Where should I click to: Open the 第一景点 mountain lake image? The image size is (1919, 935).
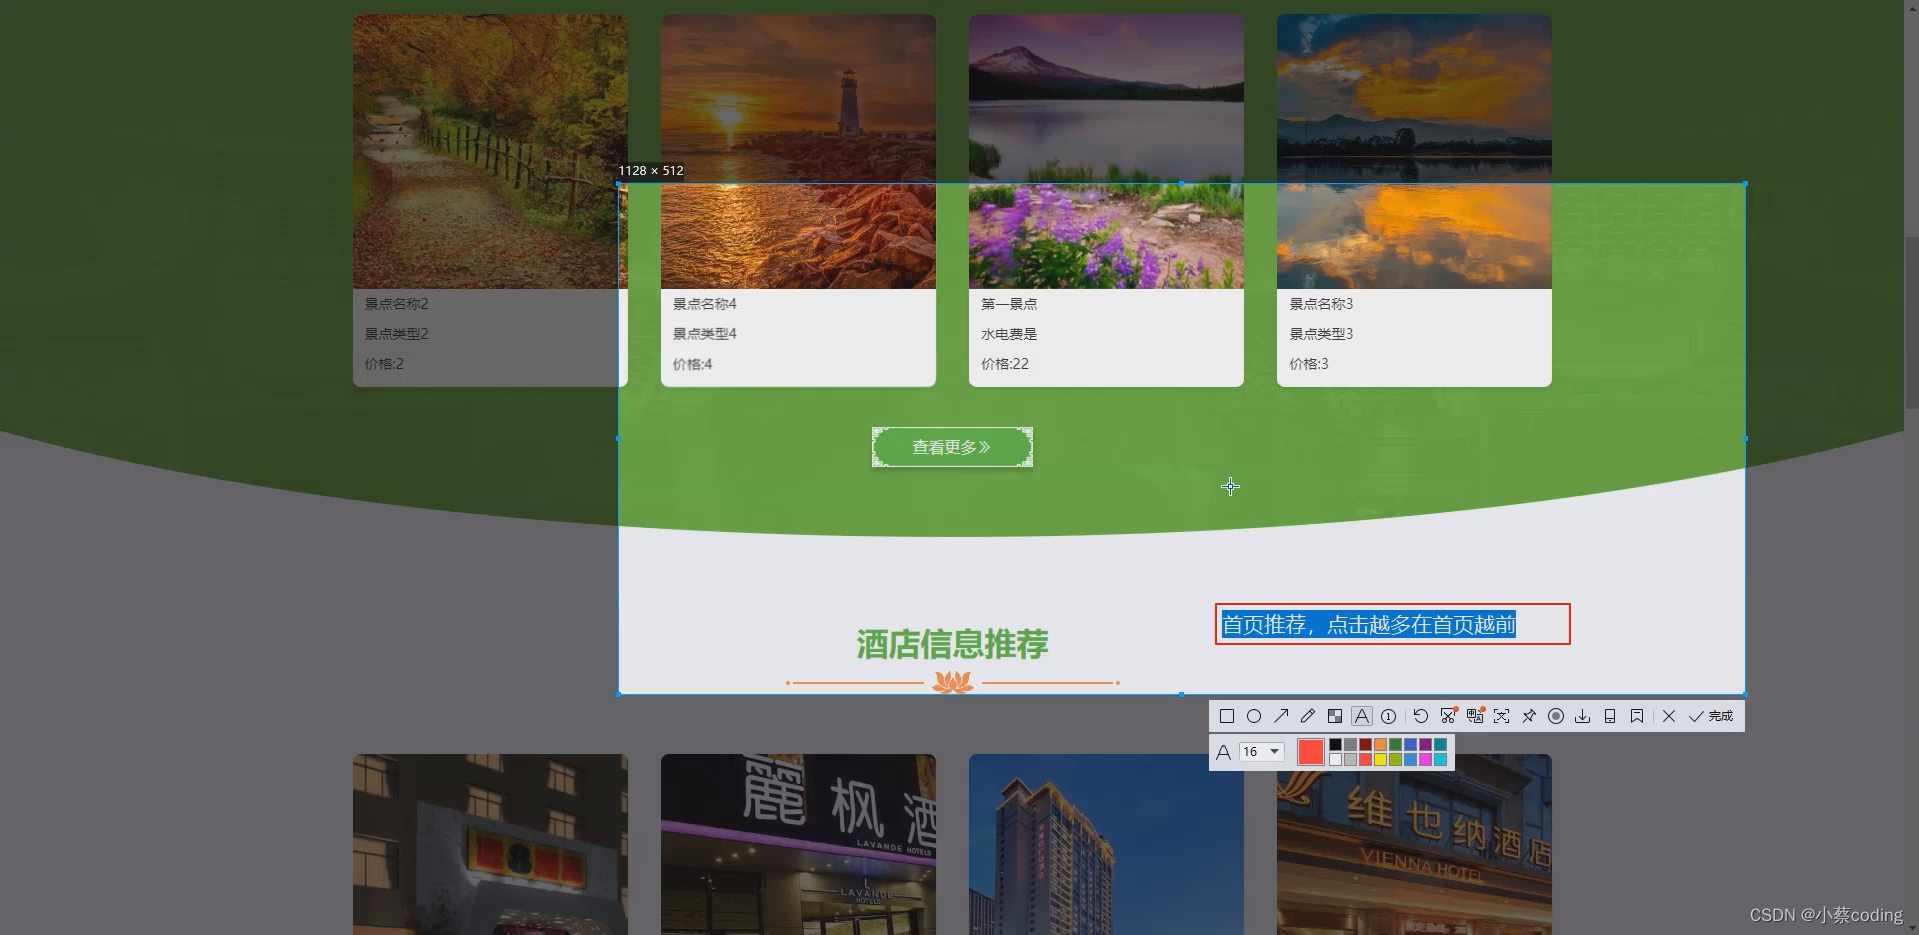1106,151
